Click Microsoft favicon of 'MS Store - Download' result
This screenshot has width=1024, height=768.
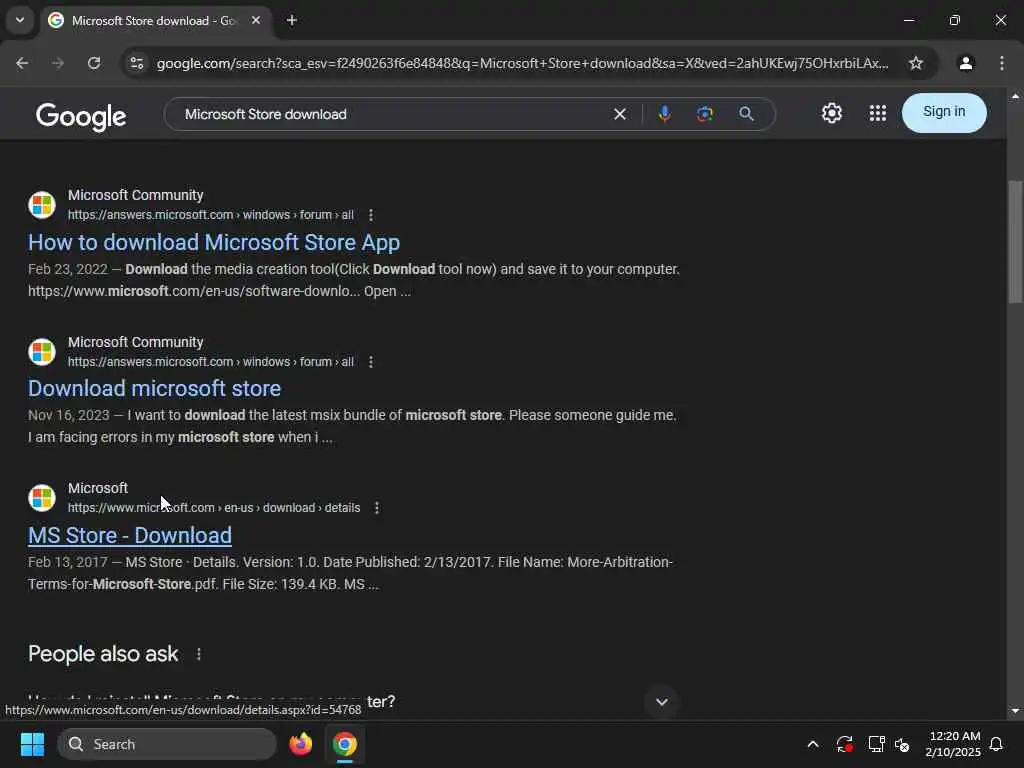42,498
